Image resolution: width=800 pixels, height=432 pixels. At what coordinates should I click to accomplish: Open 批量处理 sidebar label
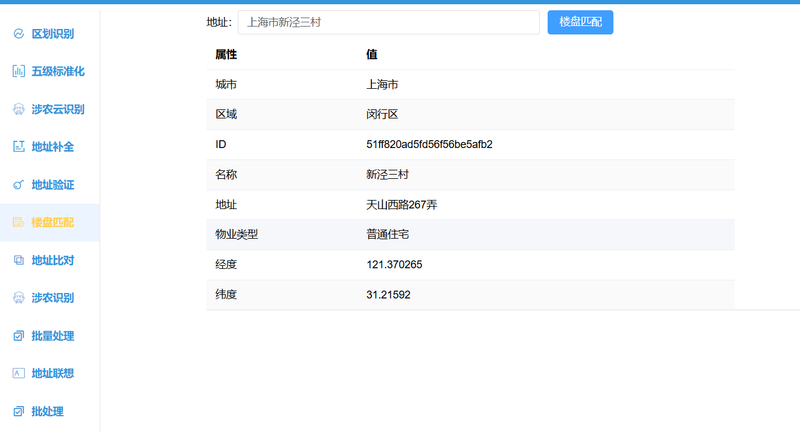tap(53, 336)
